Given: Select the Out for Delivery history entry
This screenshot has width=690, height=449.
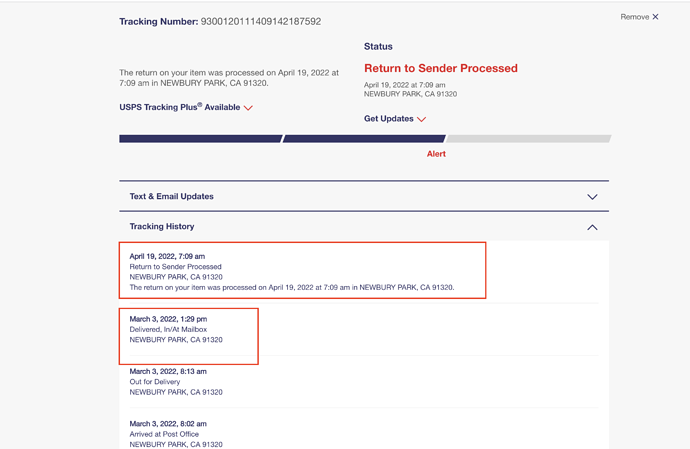Looking at the screenshot, I should click(x=155, y=382).
